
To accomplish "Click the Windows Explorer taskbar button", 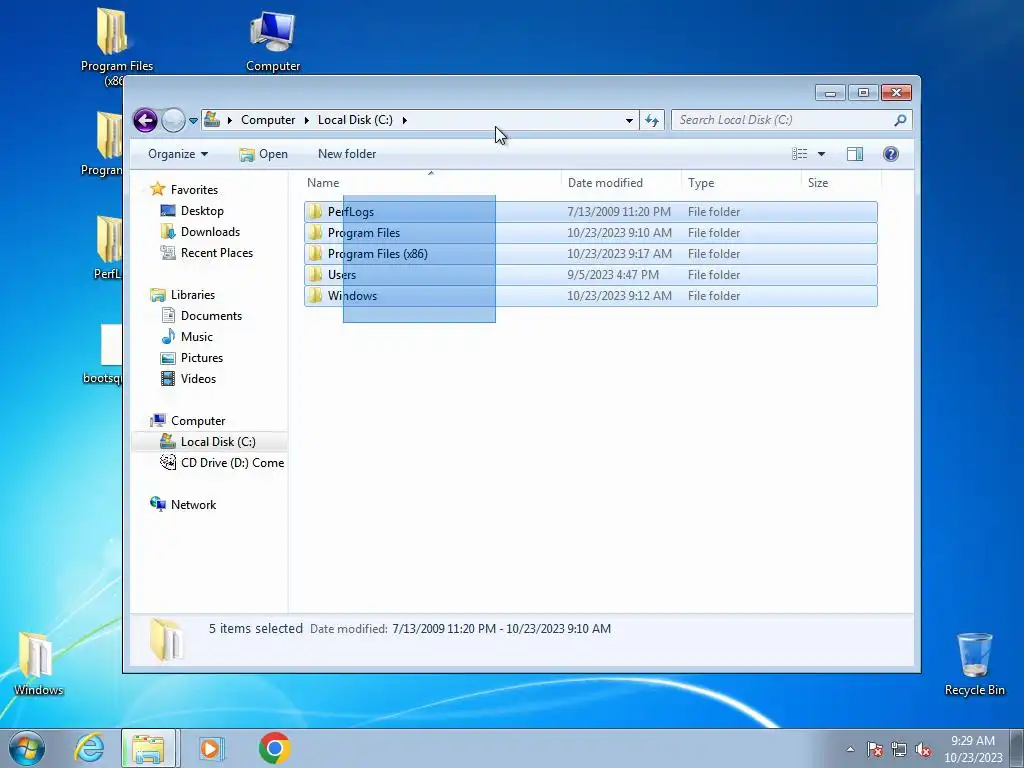I will 148,748.
